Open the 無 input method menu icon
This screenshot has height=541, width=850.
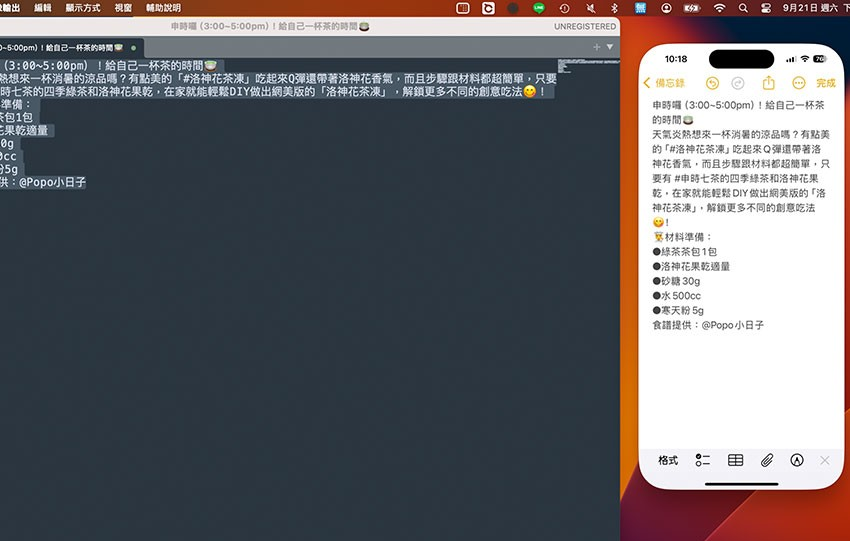point(640,8)
